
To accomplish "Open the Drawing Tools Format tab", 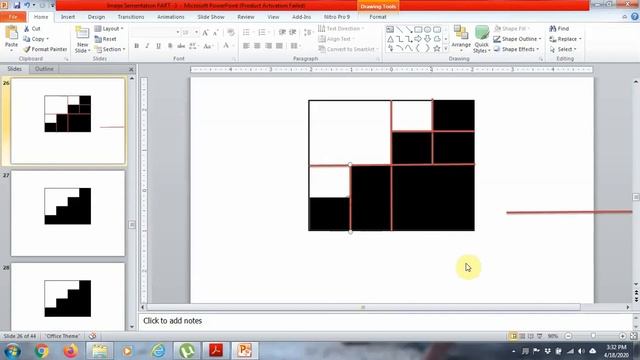I will point(378,17).
